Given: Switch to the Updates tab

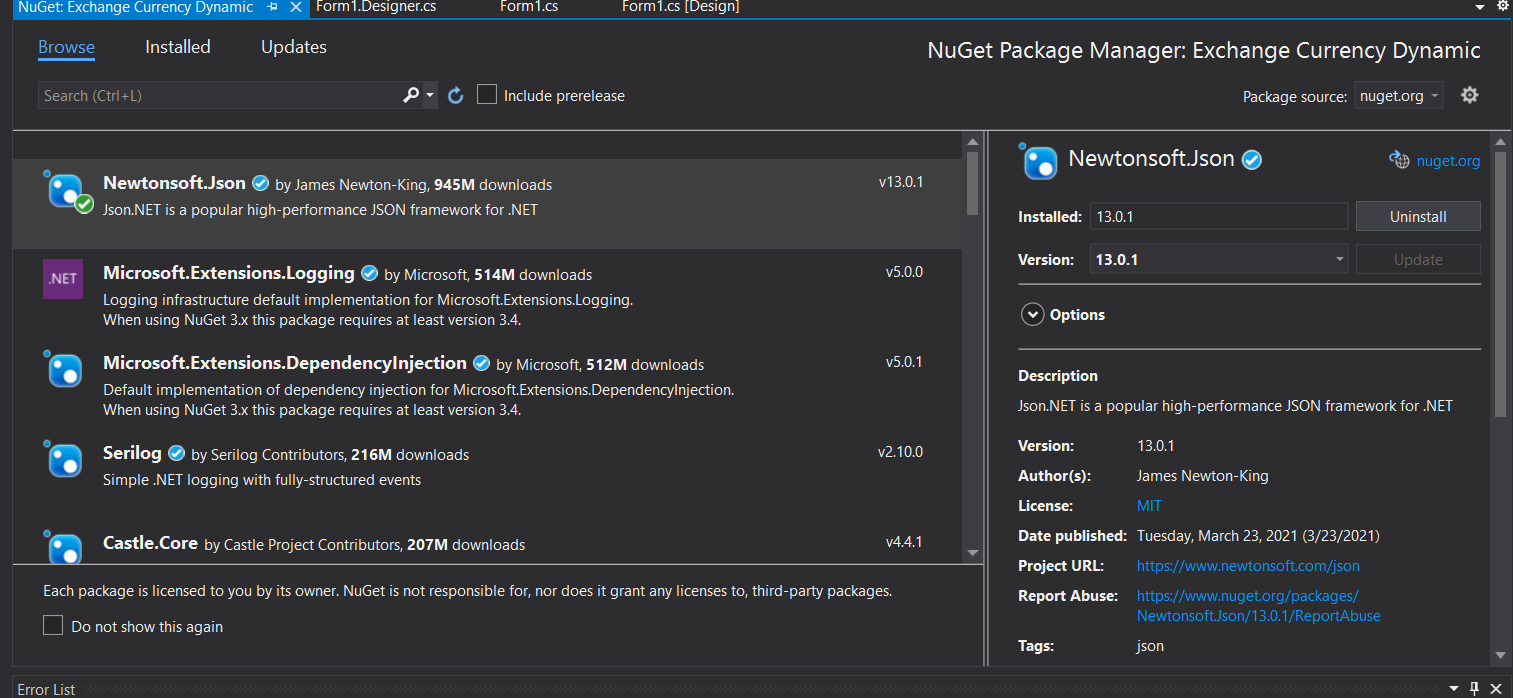Looking at the screenshot, I should [294, 47].
